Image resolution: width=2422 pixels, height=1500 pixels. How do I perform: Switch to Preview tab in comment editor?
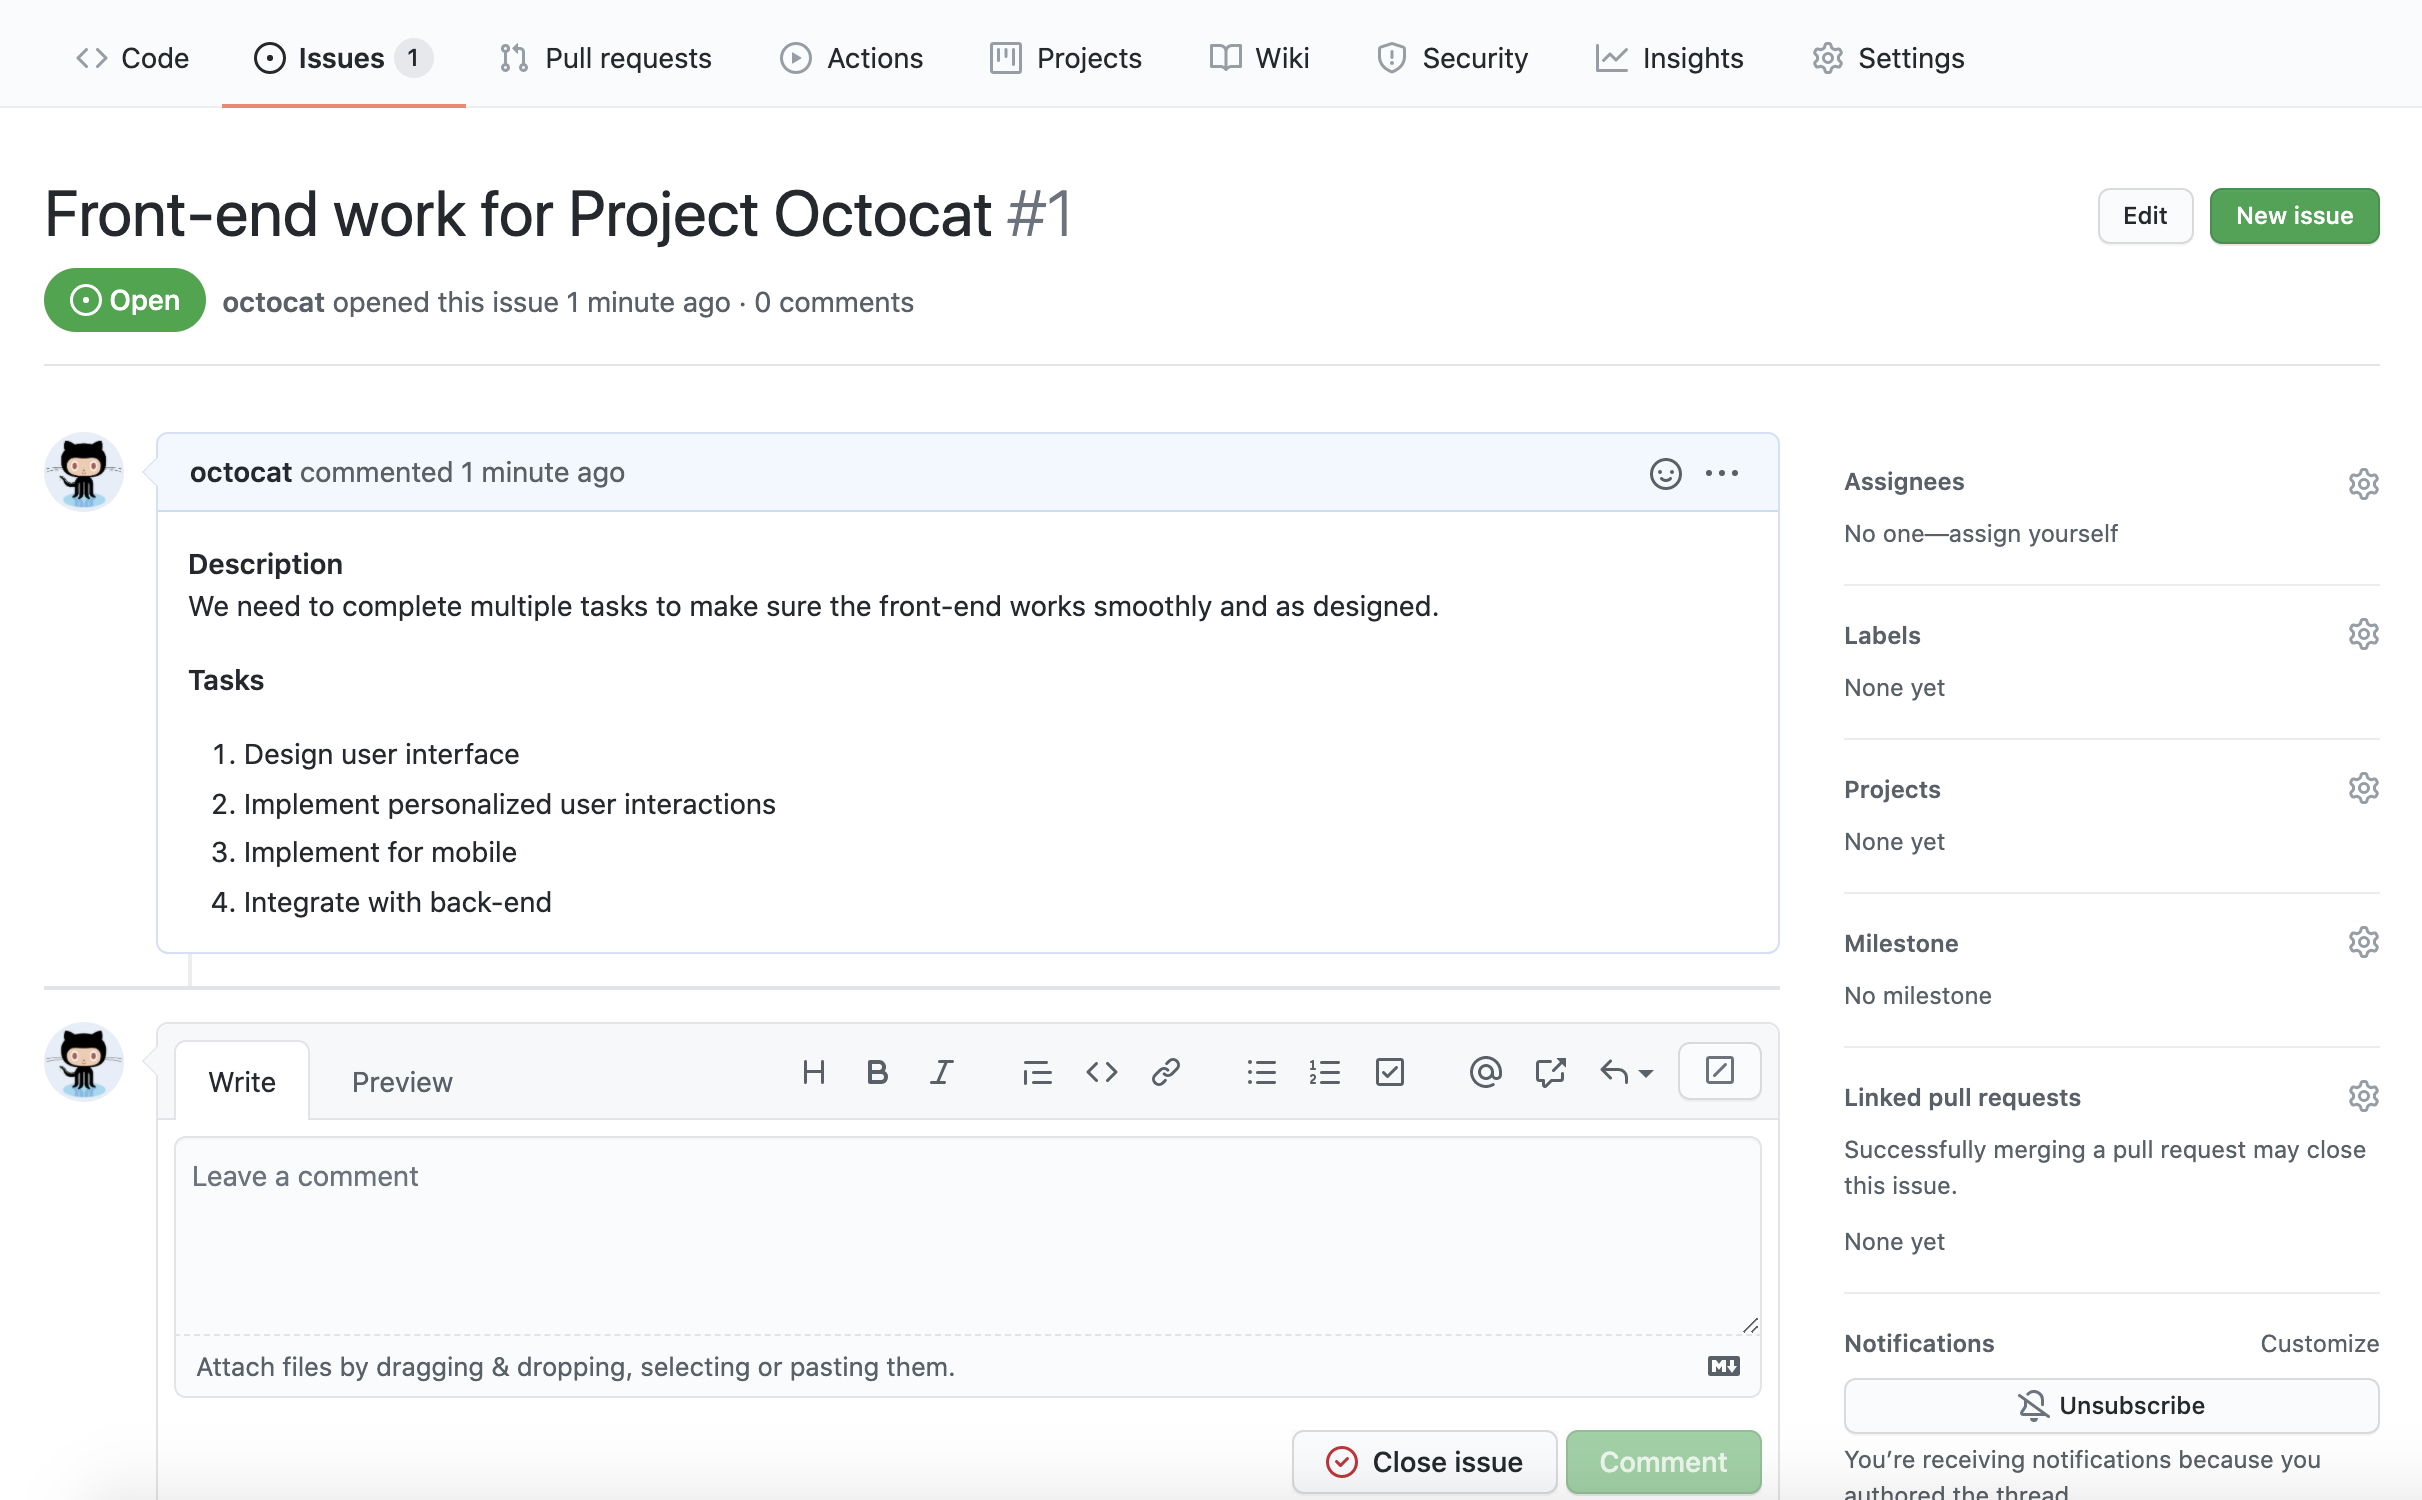tap(401, 1081)
